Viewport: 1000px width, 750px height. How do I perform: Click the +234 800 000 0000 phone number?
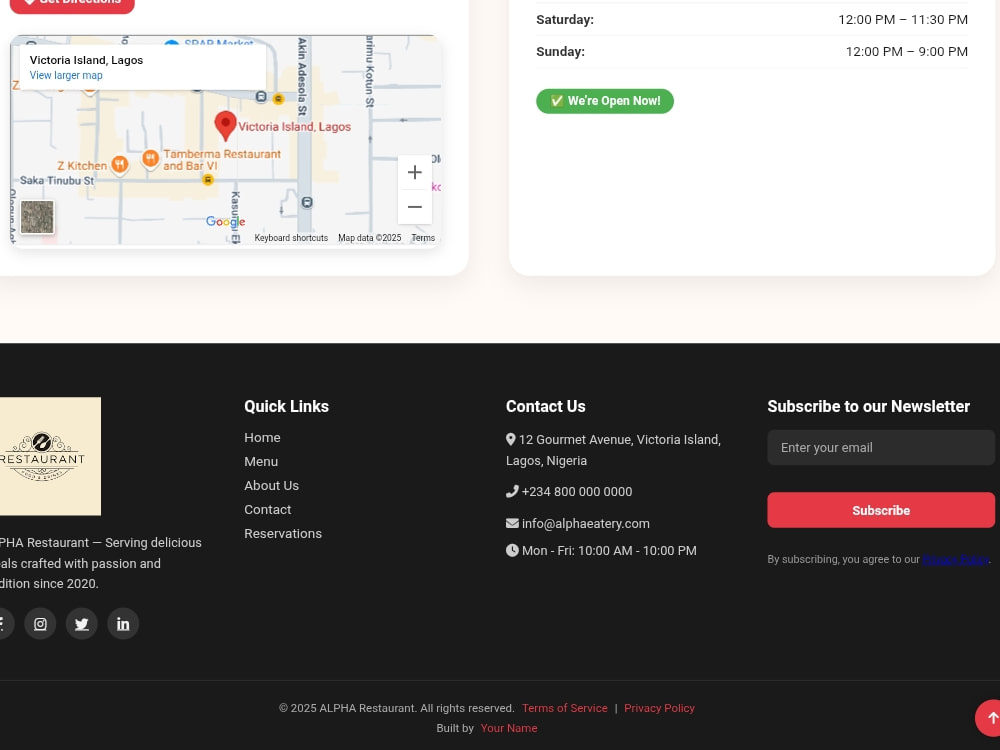(x=577, y=492)
